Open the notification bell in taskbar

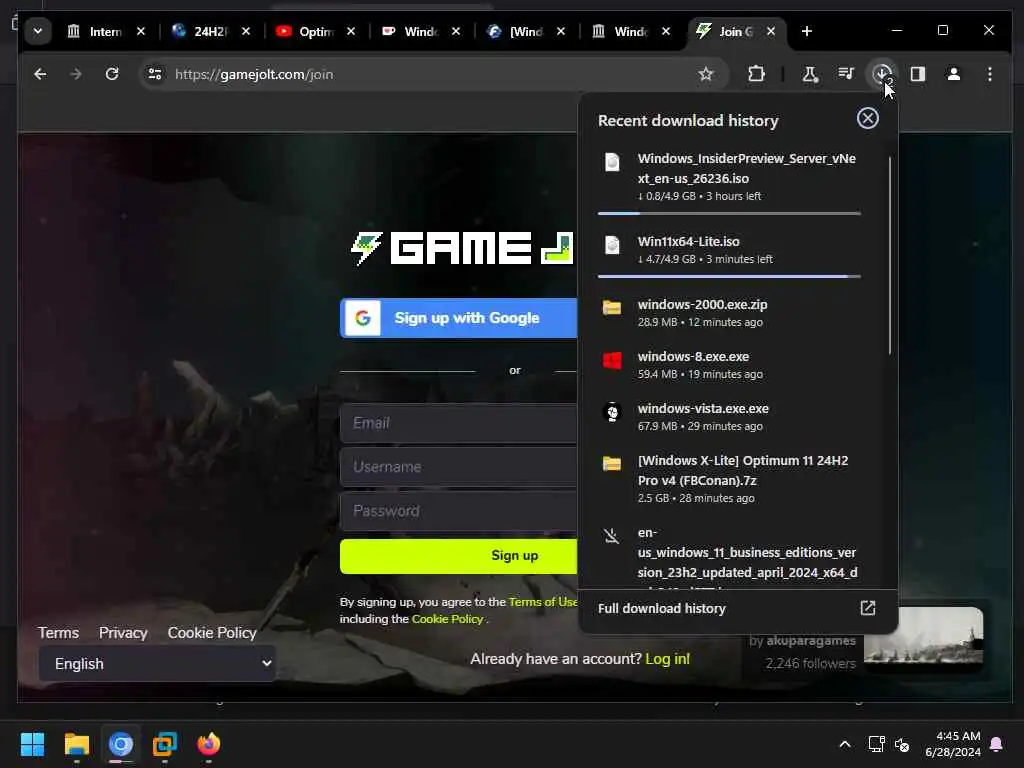coord(997,744)
